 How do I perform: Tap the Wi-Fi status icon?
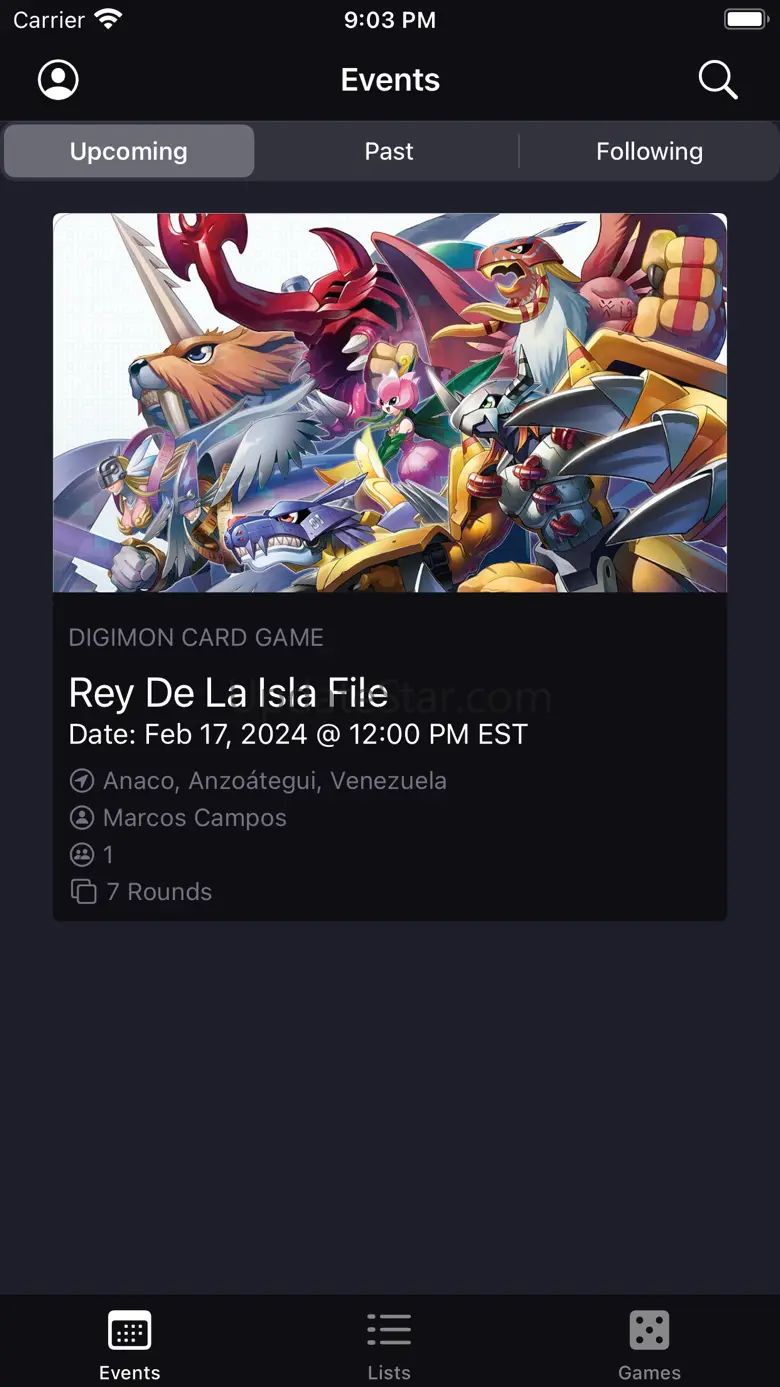[107, 19]
